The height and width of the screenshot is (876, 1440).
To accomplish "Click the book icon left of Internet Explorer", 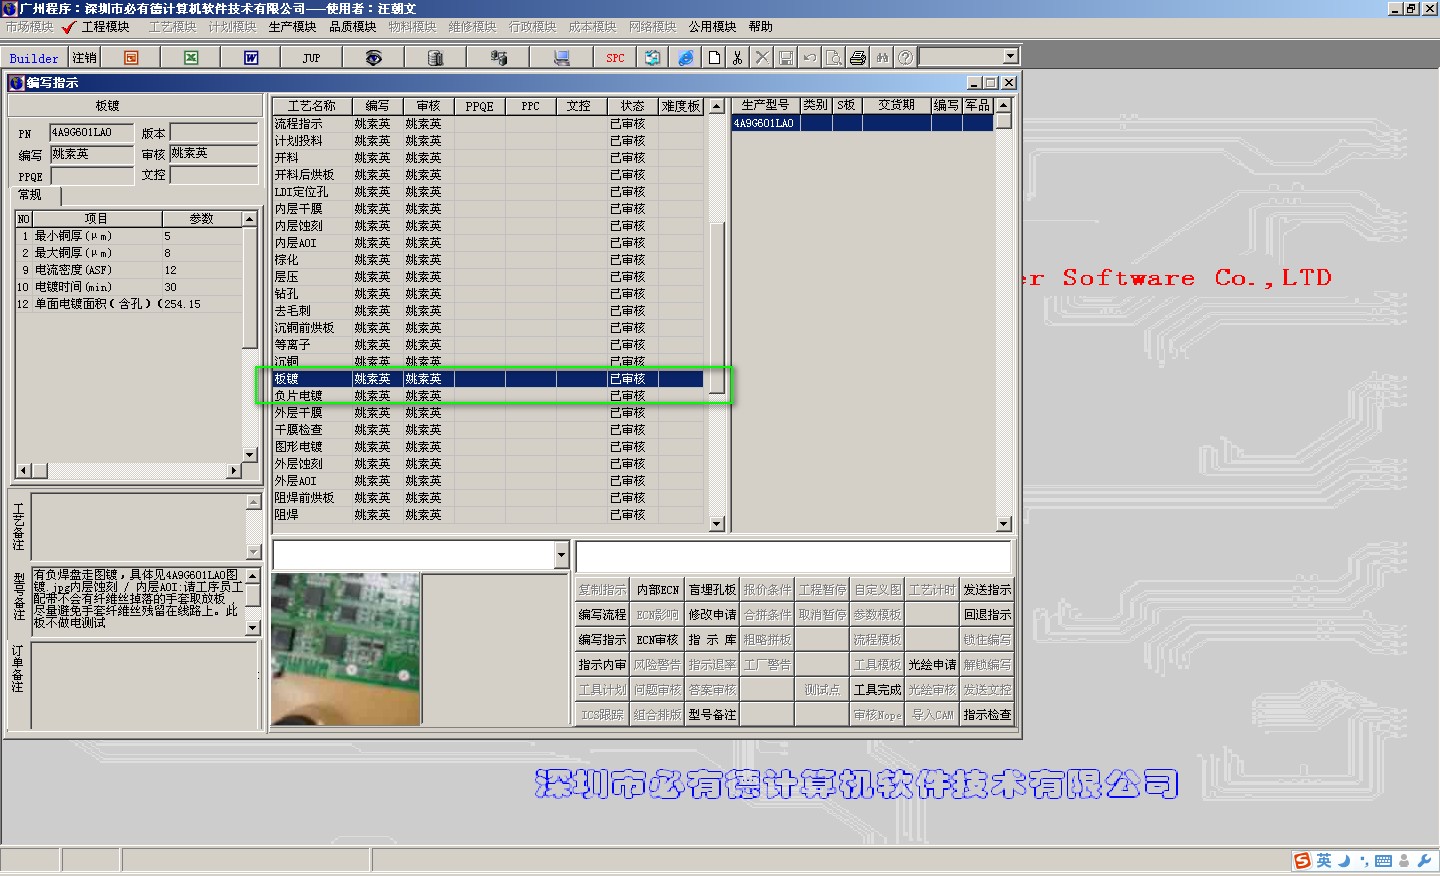I will [653, 58].
